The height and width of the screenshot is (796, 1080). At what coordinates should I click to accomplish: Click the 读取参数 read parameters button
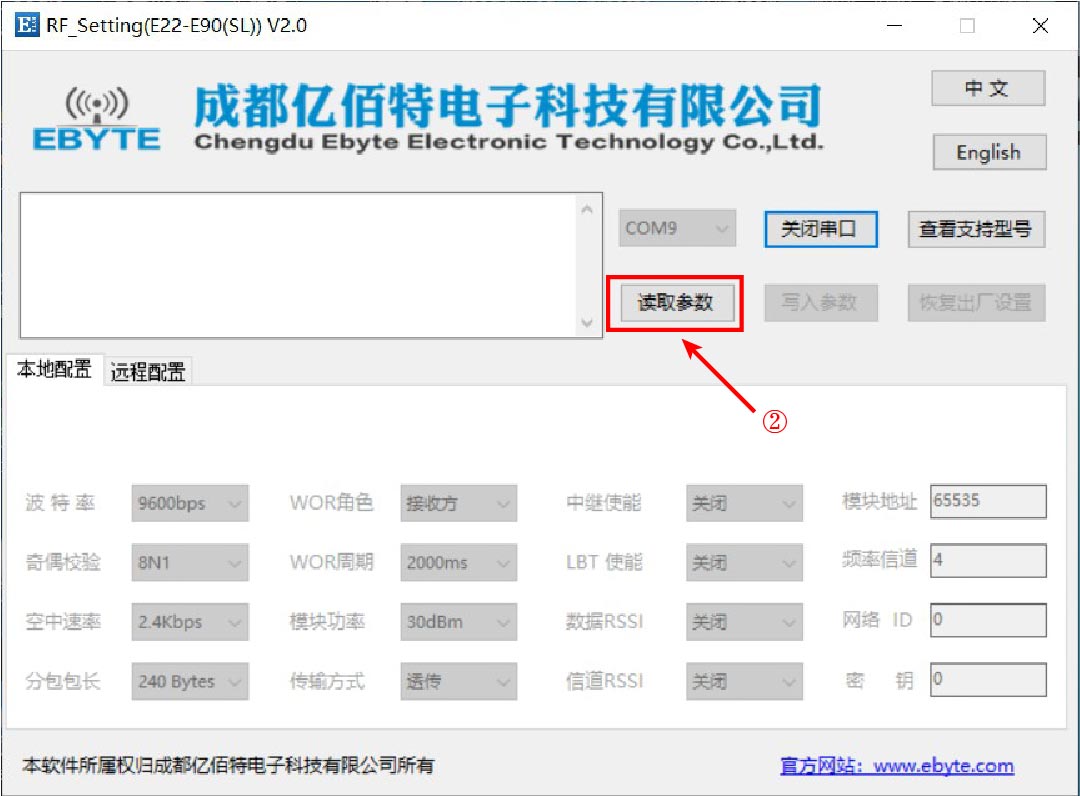[676, 302]
